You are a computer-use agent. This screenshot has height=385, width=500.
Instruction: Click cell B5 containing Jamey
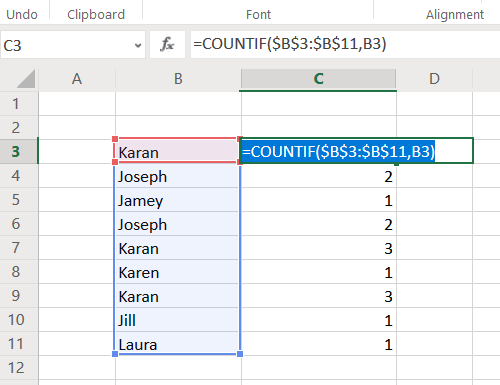[x=178, y=200]
